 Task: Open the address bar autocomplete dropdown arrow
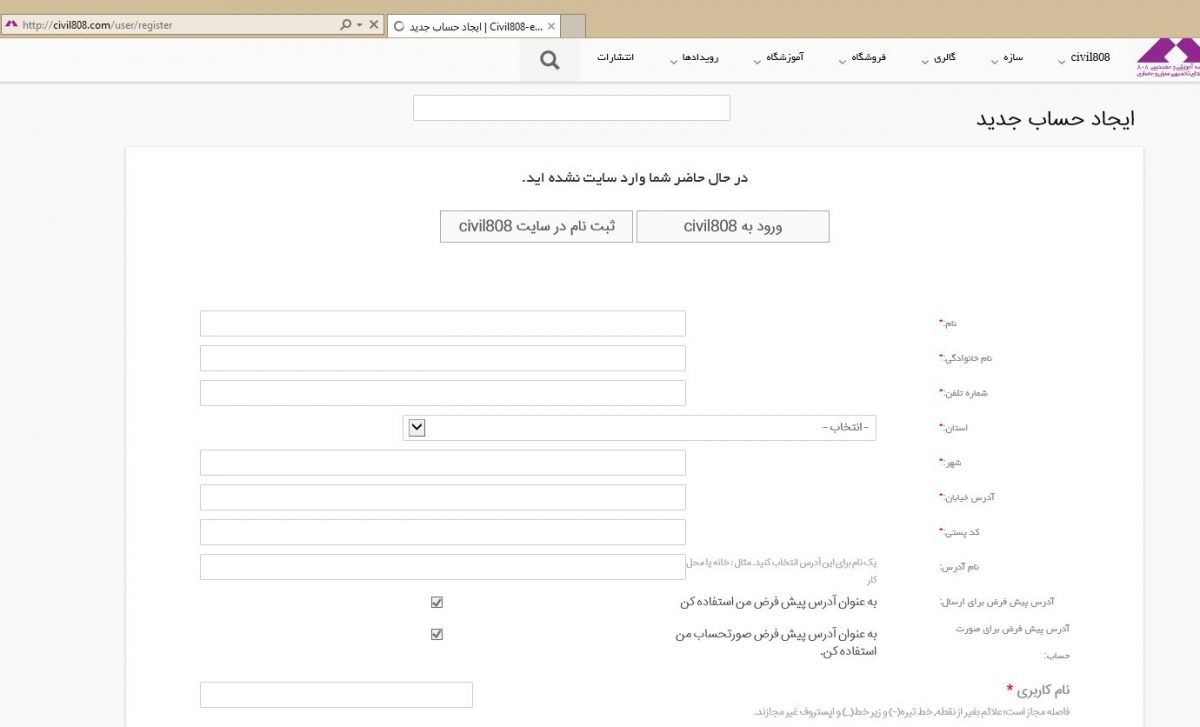[x=359, y=25]
